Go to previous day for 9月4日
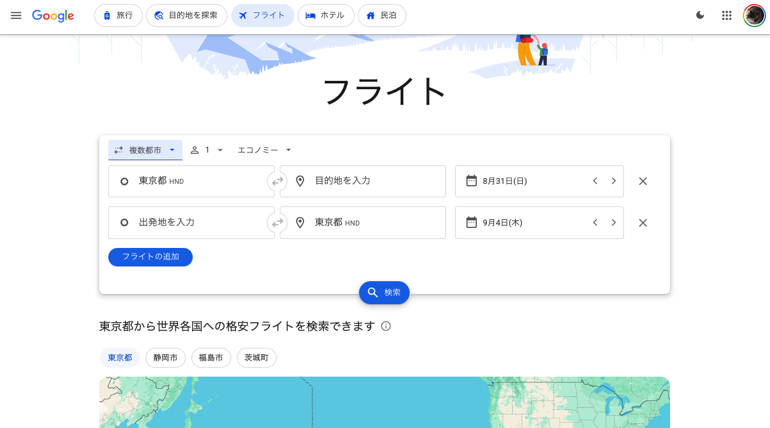 tap(595, 223)
